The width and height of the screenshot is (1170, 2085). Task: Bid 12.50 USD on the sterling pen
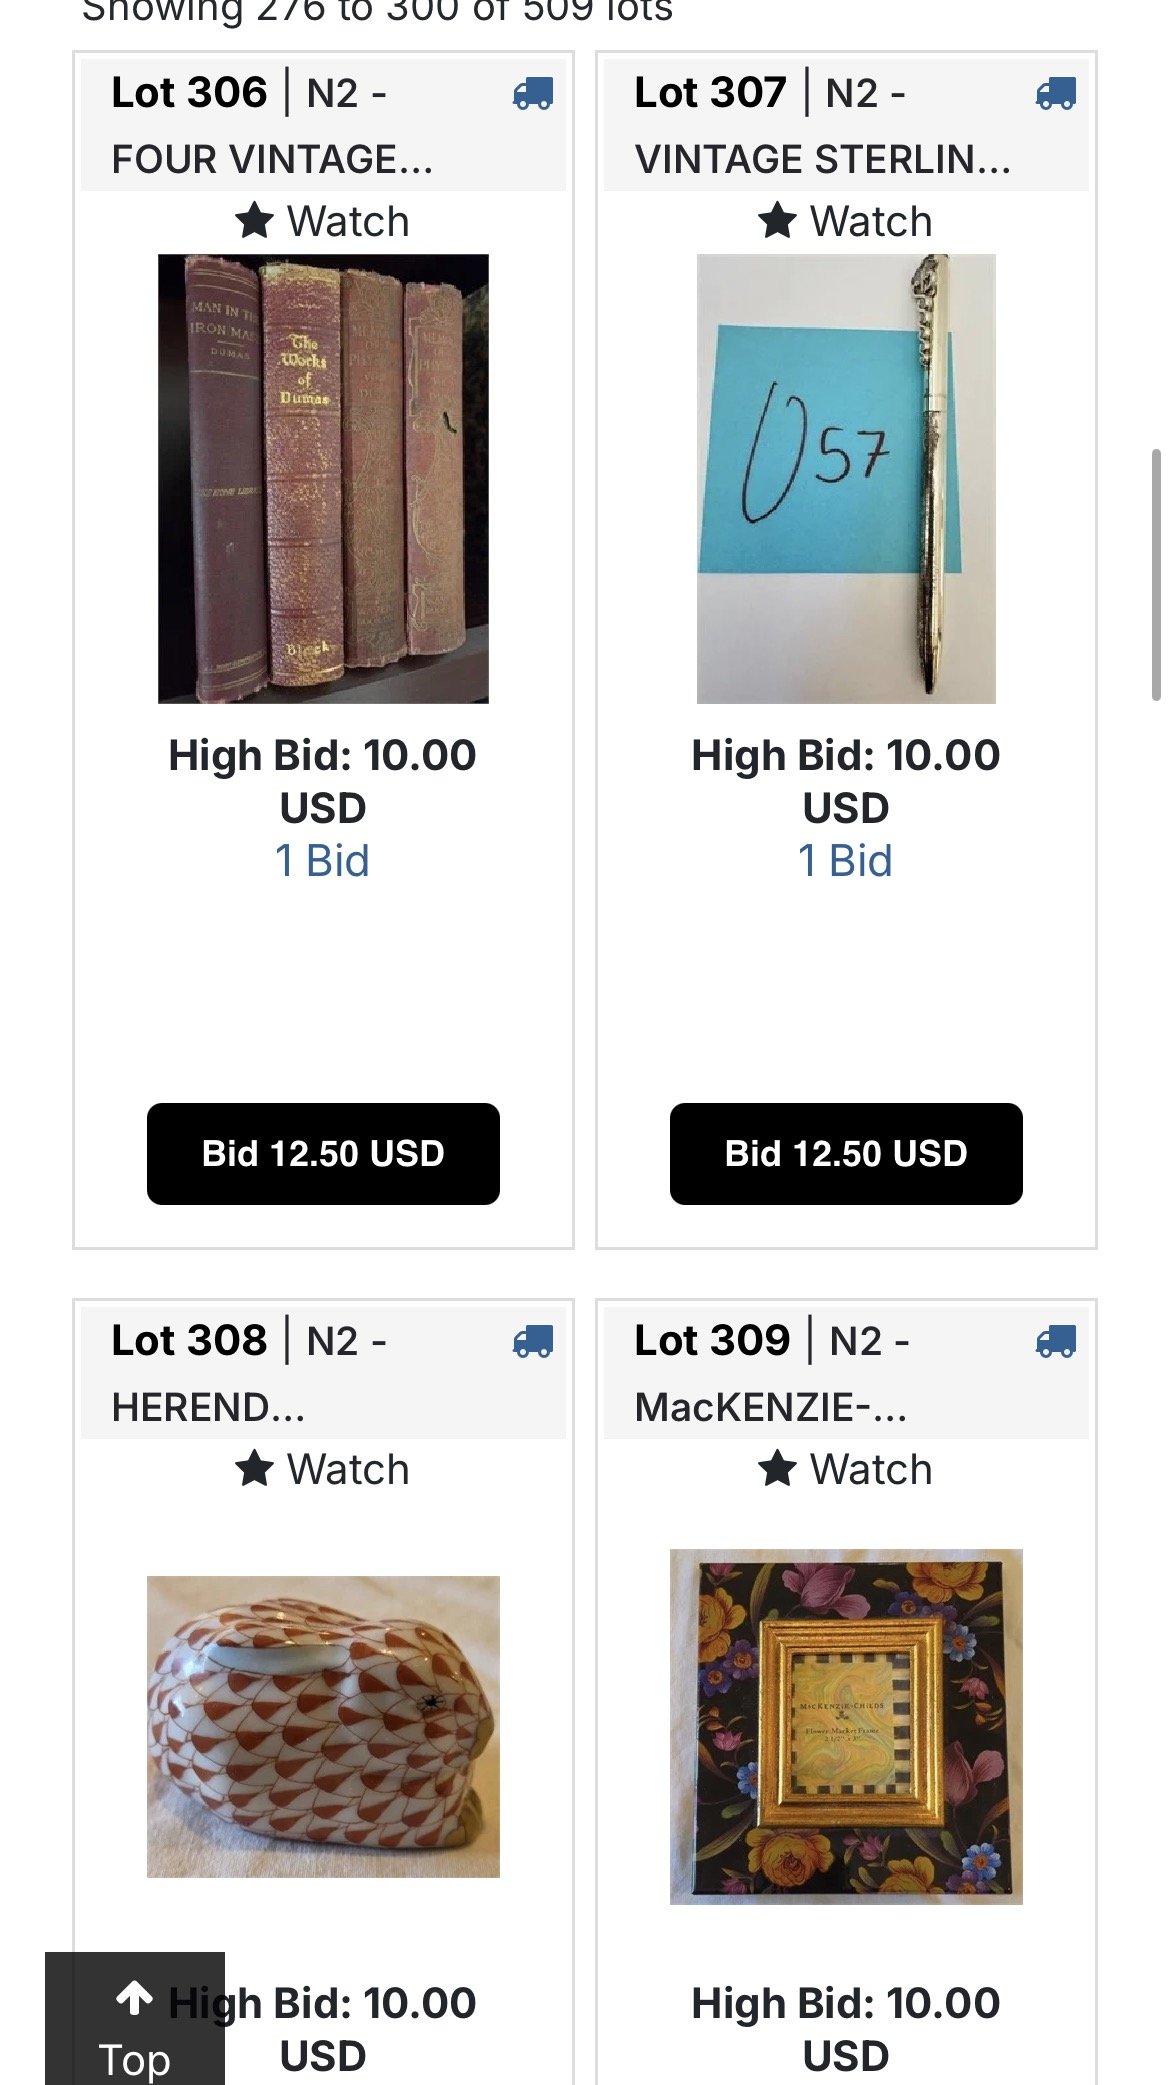coord(846,1154)
